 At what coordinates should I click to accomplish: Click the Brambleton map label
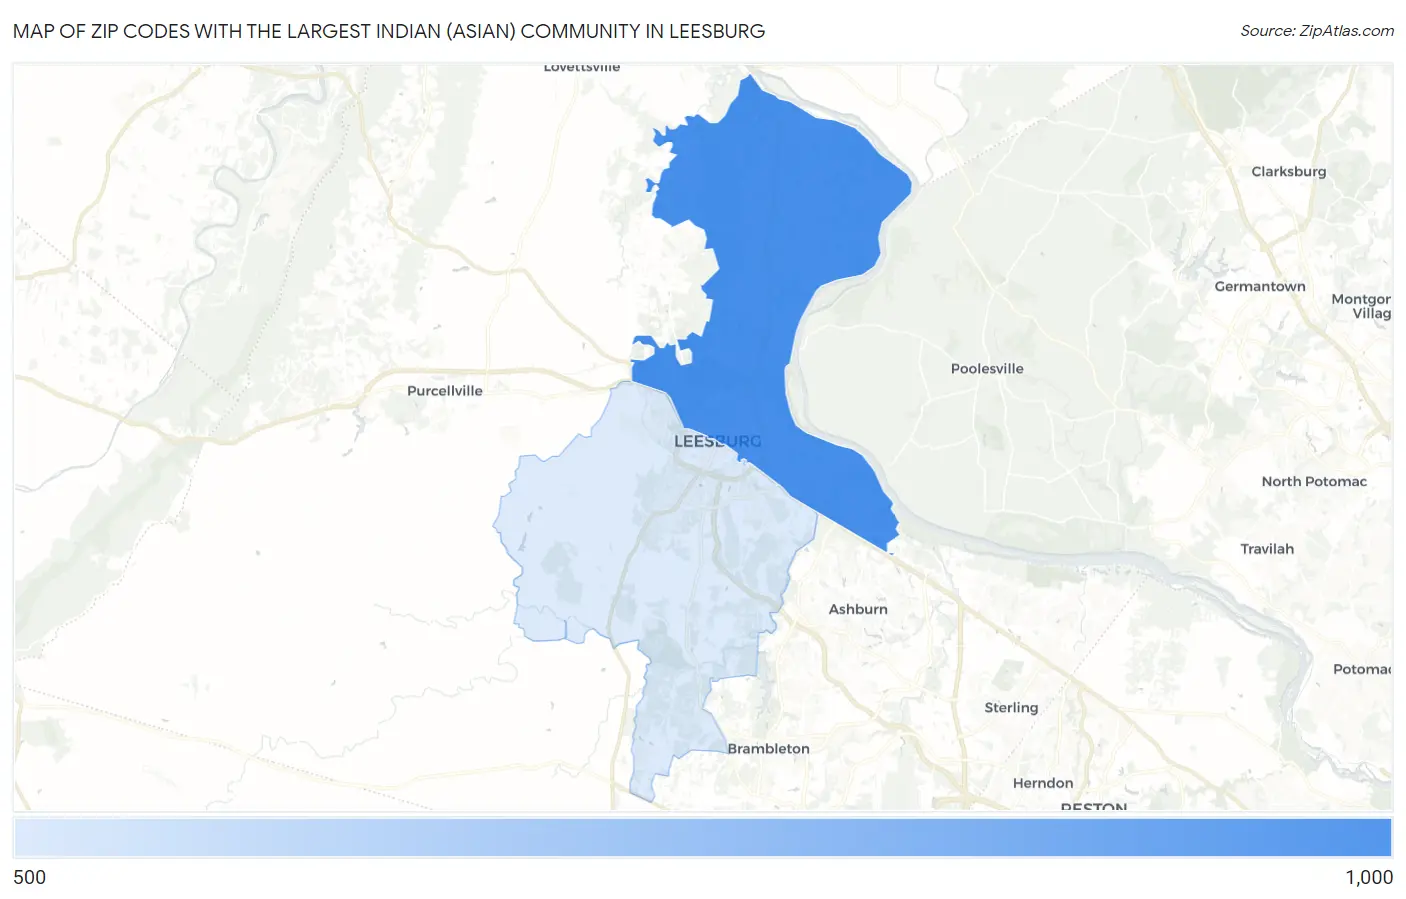coord(768,749)
